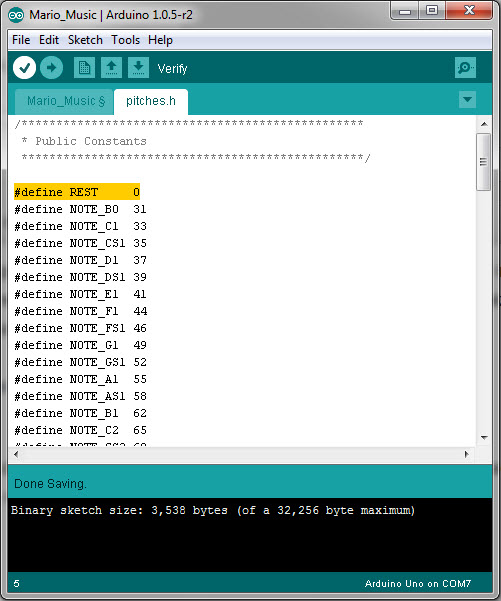Open the File menu
Screen dimensions: 501x601
pos(21,40)
